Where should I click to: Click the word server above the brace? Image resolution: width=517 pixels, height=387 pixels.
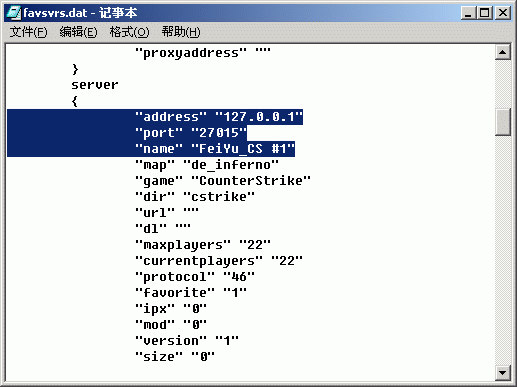(x=95, y=85)
